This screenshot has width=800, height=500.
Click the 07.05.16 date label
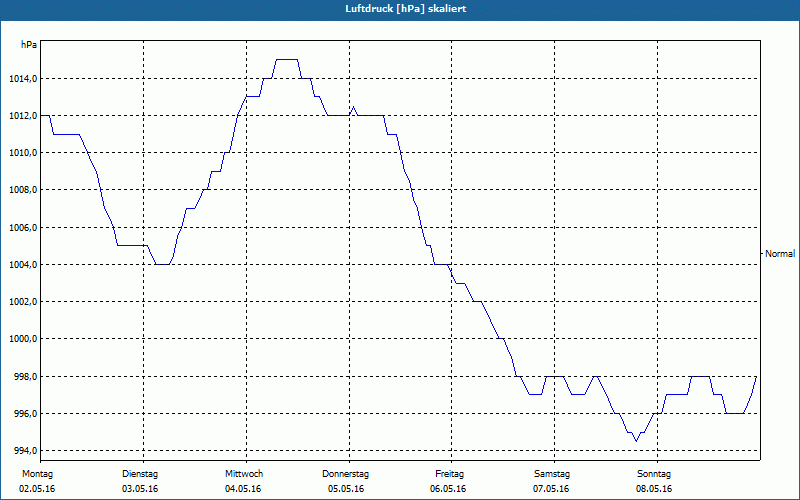pos(551,489)
